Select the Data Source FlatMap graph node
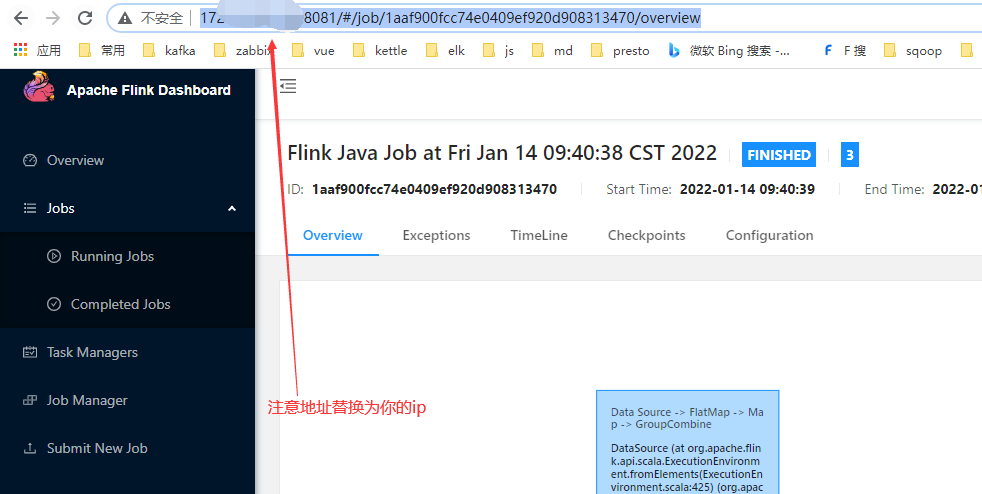This screenshot has width=982, height=494. (x=688, y=441)
